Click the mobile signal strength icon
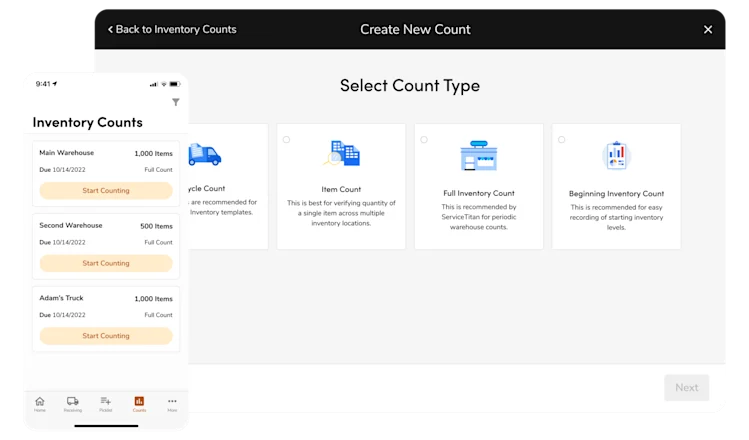The image size is (749, 440). coord(153,85)
